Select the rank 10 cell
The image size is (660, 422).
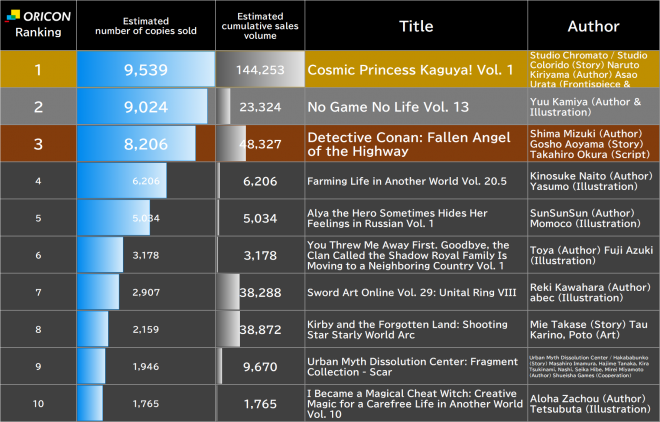click(x=38, y=403)
